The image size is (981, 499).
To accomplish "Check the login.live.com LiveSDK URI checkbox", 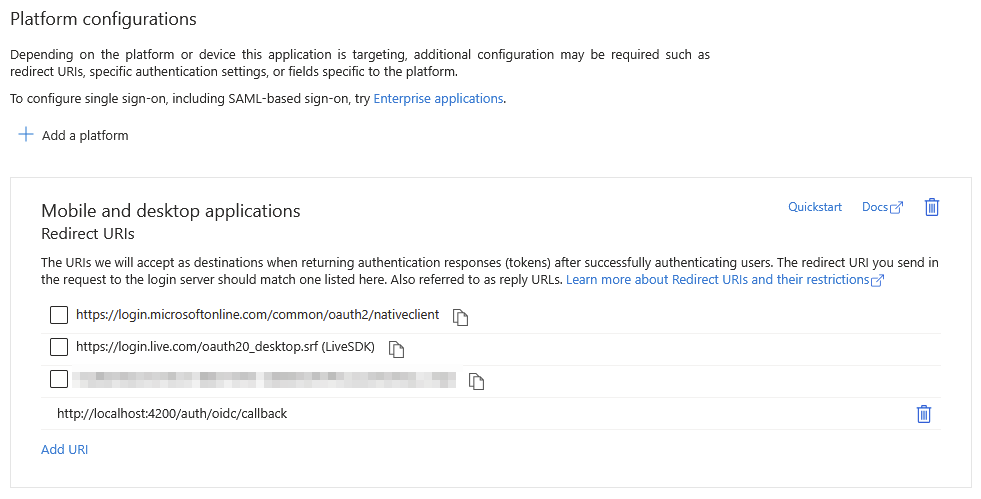I will 59,346.
